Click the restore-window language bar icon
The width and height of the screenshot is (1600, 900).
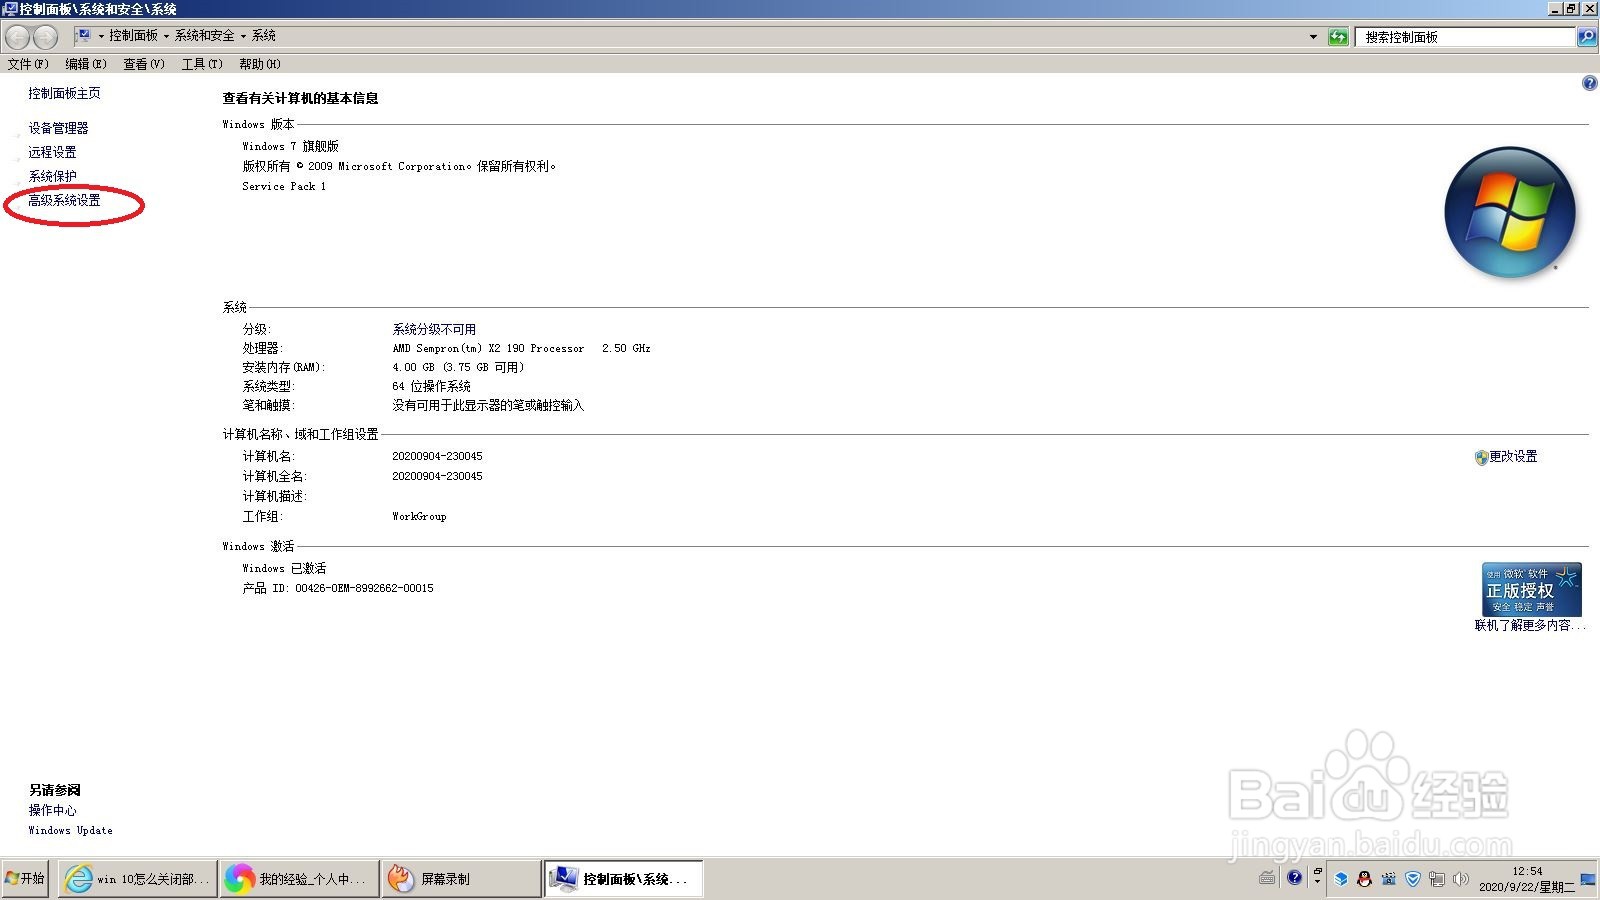pyautogui.click(x=1317, y=872)
